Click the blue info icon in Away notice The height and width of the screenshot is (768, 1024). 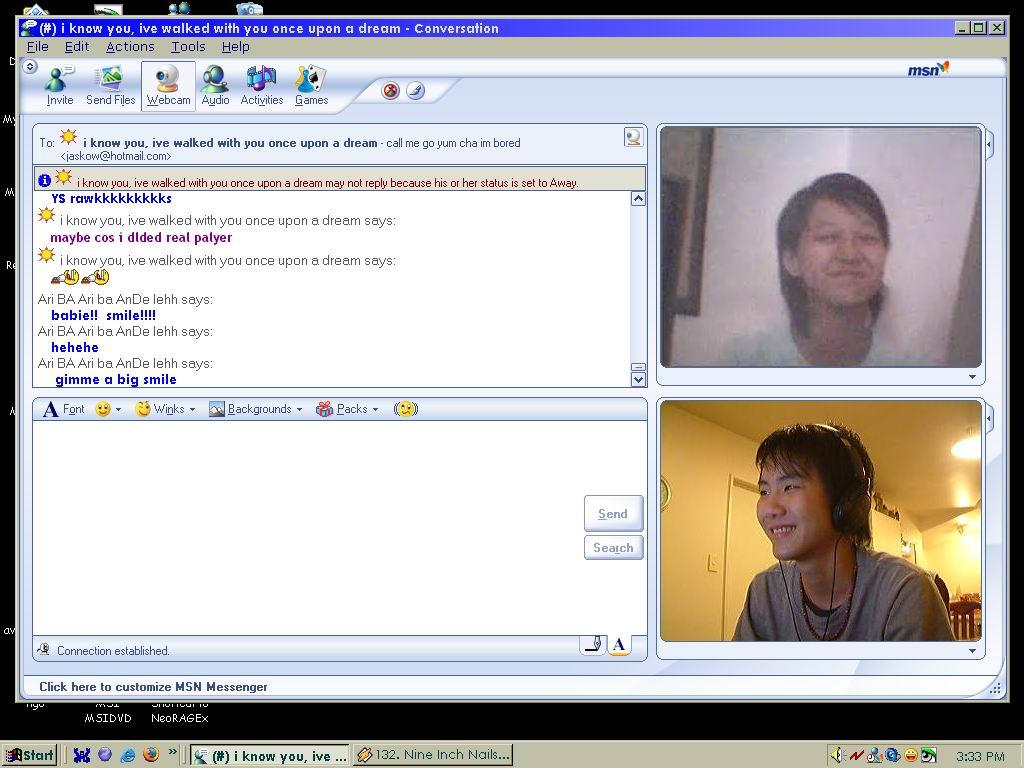click(44, 180)
